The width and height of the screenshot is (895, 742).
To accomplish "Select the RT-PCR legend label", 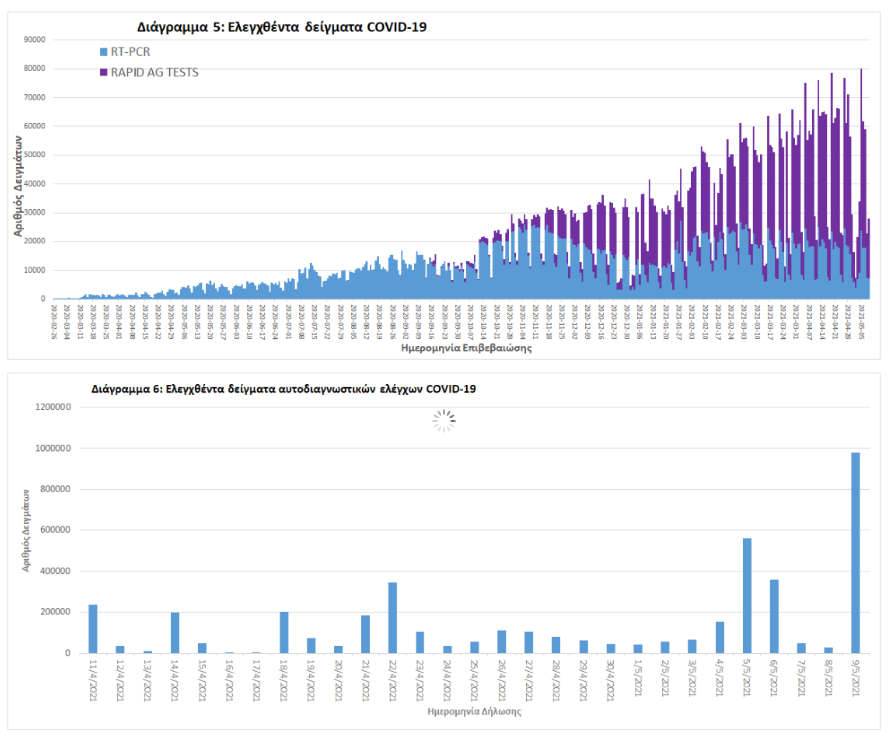I will tap(132, 51).
